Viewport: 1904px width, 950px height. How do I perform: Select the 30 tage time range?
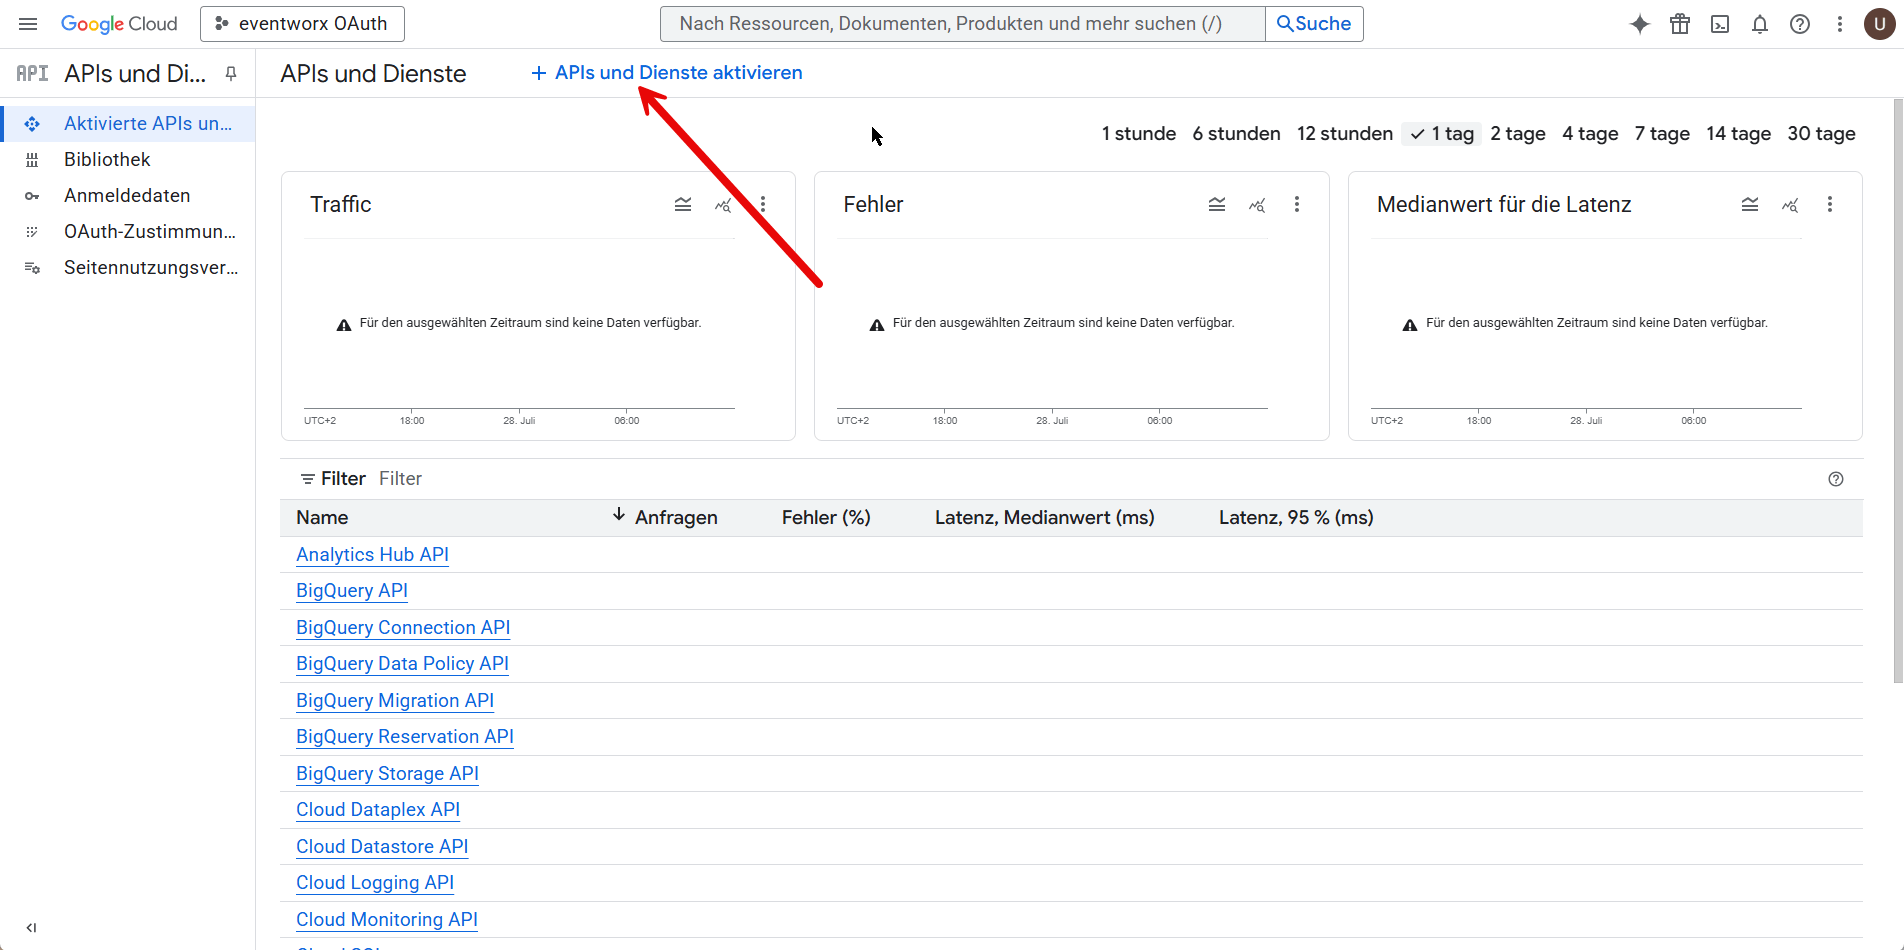(x=1821, y=134)
